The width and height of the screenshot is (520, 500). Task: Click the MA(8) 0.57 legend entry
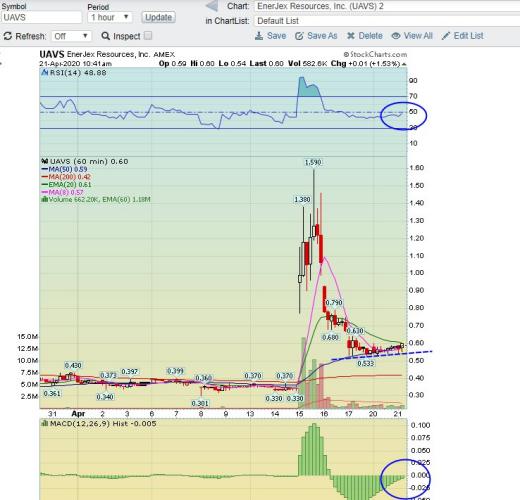click(62, 192)
